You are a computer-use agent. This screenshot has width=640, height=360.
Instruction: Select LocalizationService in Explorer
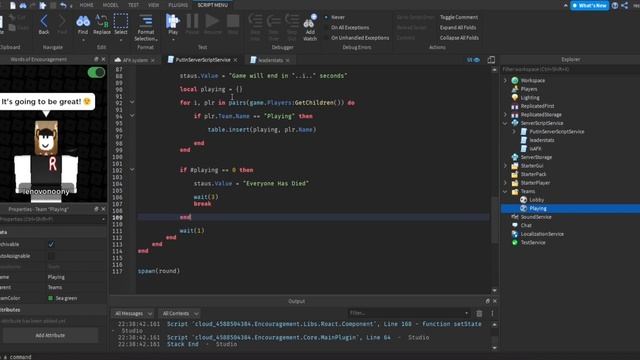click(542, 234)
